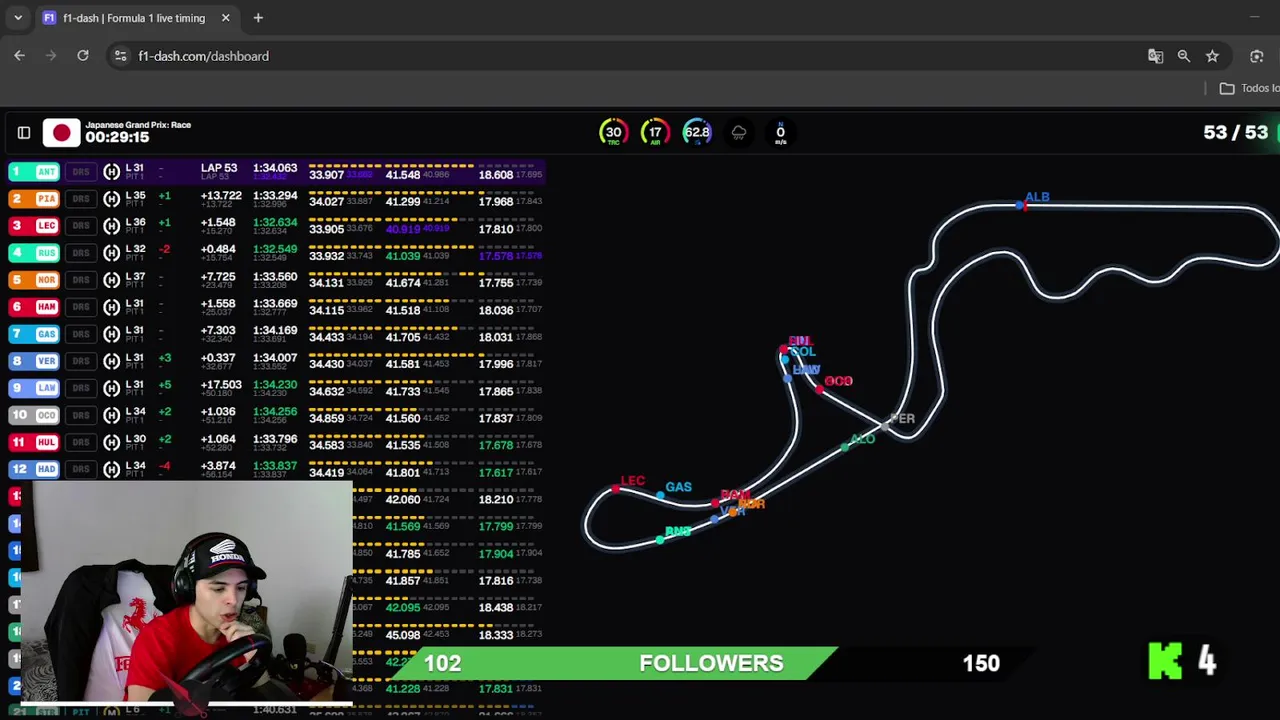Image resolution: width=1280 pixels, height=720 pixels.
Task: Open the site information icon in address bar
Action: click(120, 56)
